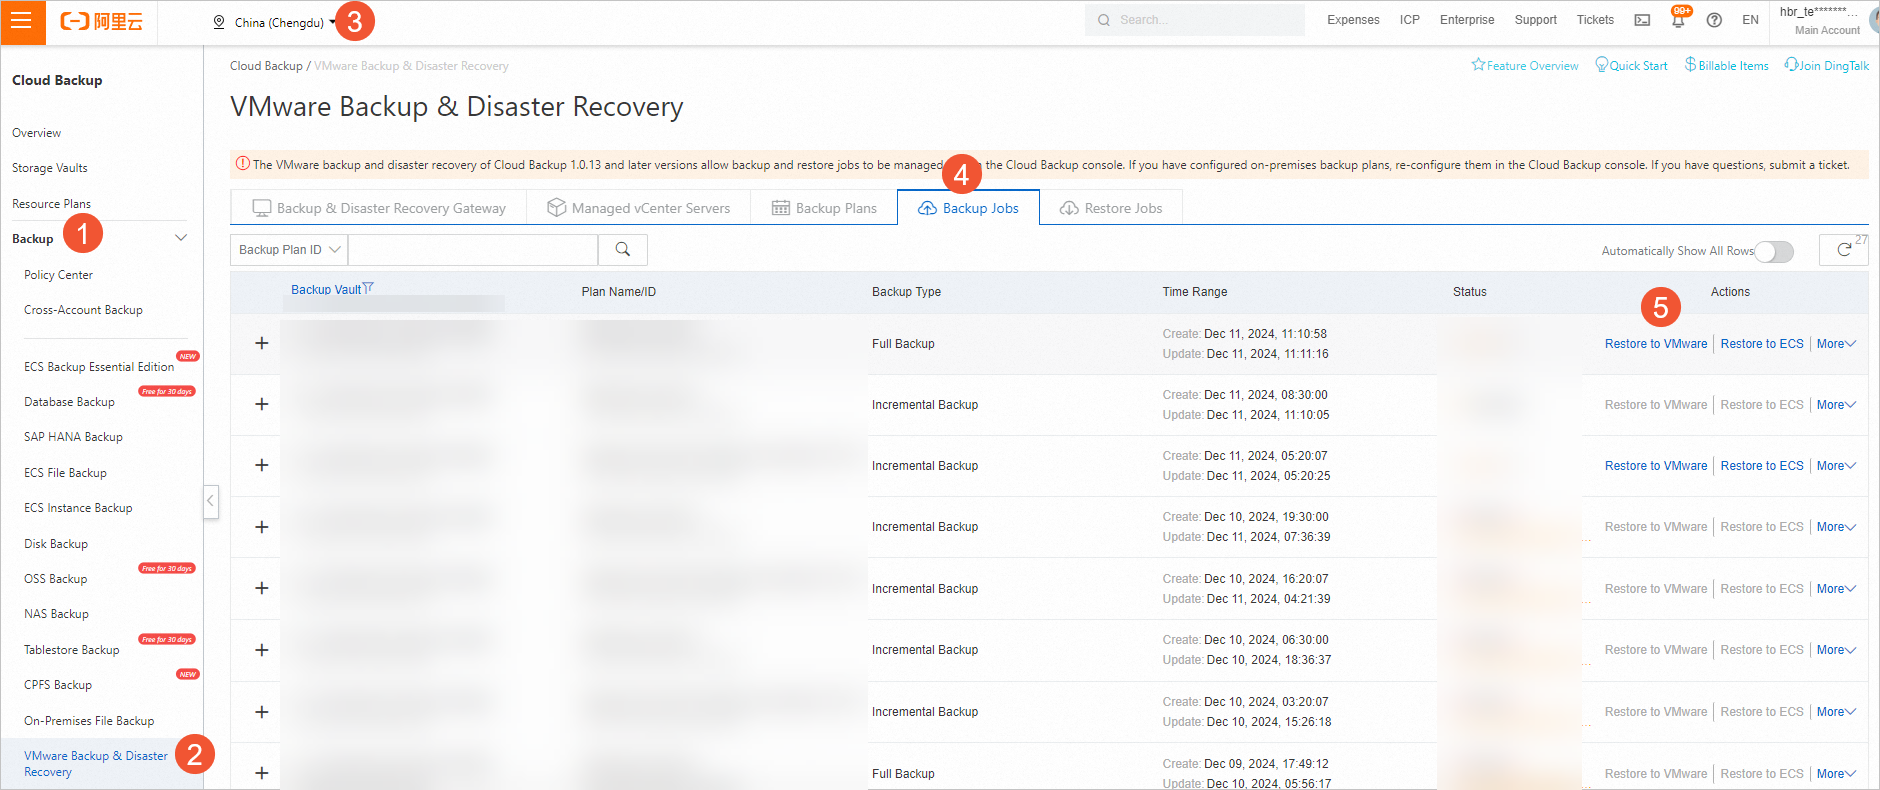Focus the backup plan ID search field
Screen dimensions: 1880x790
click(473, 250)
